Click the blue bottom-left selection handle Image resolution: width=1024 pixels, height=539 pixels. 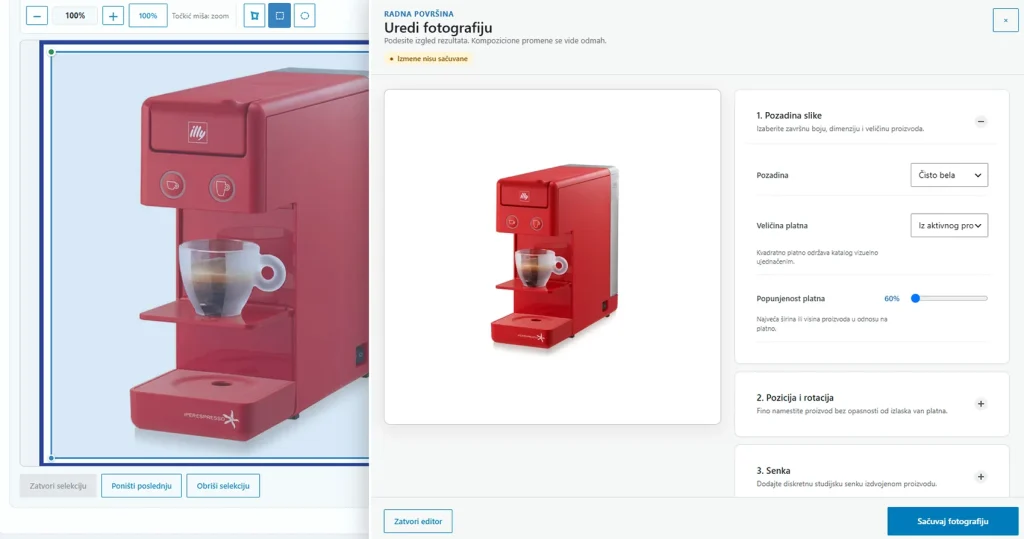click(51, 458)
